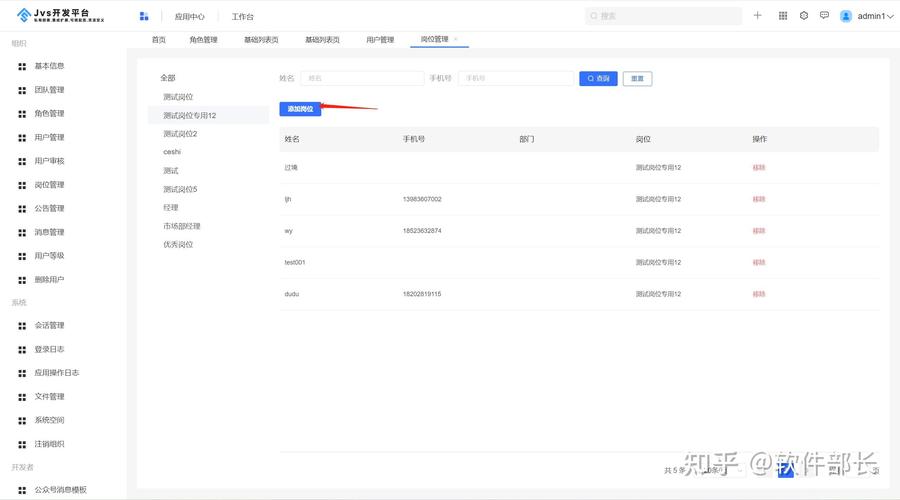Viewport: 900px width, 500px height.
Task: Select 测试岗位 in the position list
Action: click(178, 97)
